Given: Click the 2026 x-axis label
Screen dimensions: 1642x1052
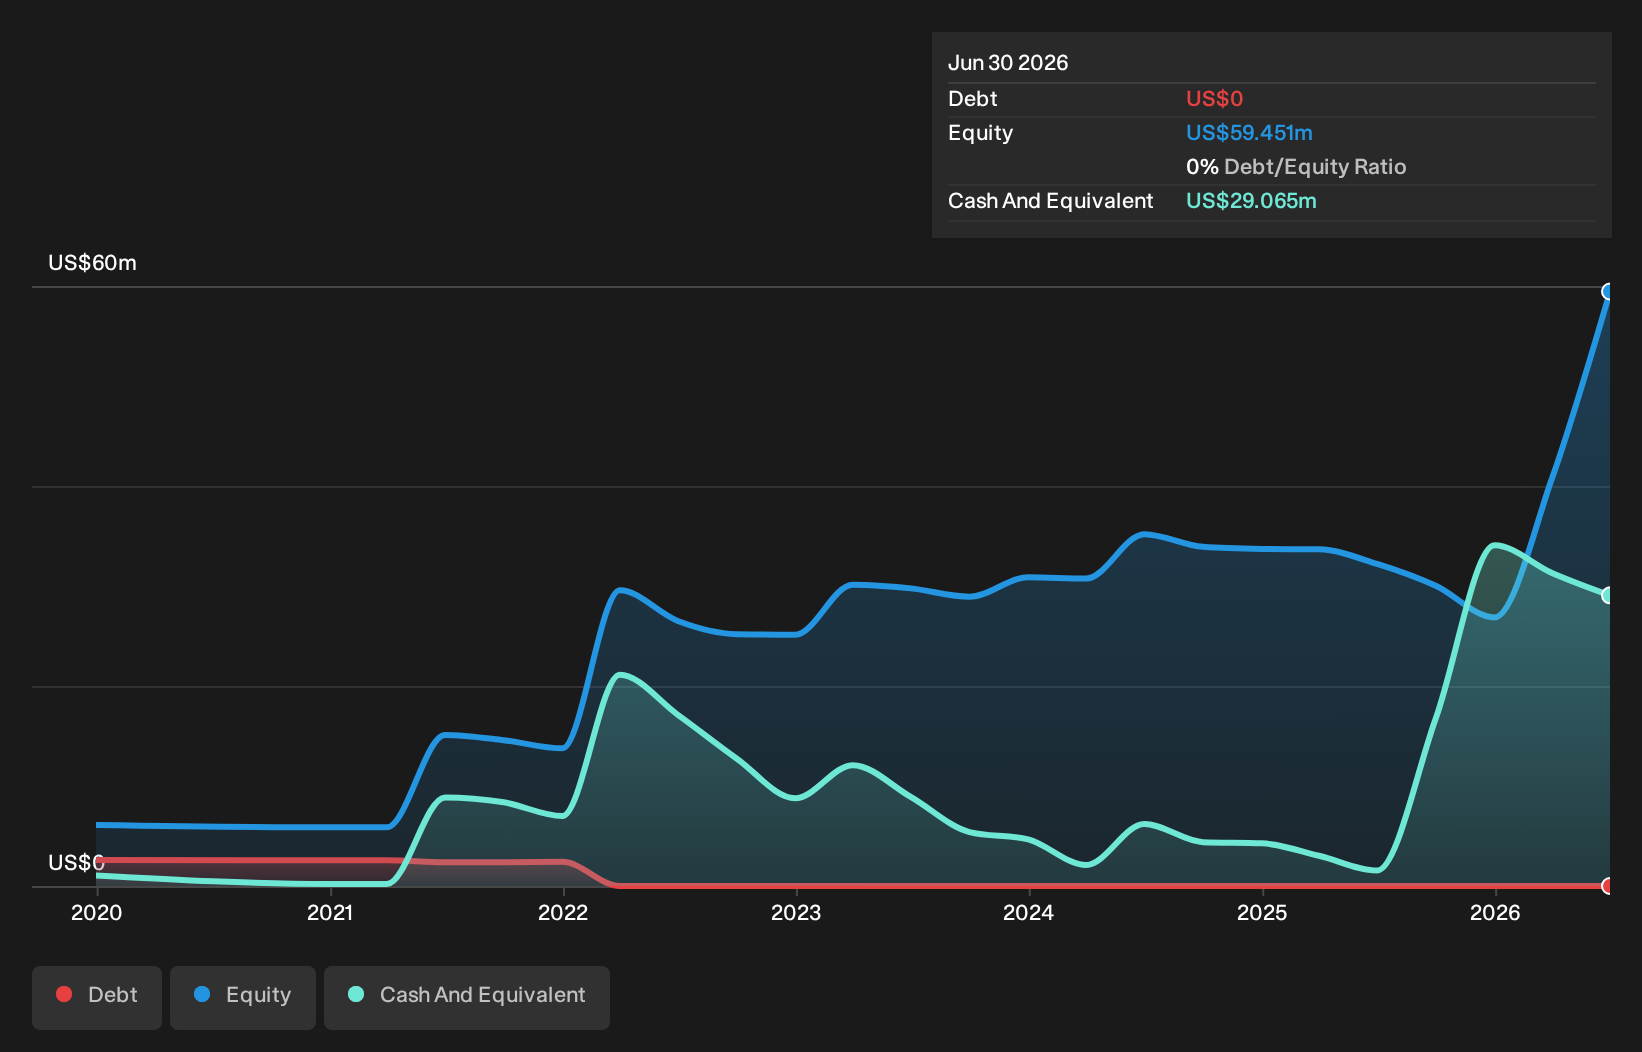Looking at the screenshot, I should click(x=1495, y=912).
